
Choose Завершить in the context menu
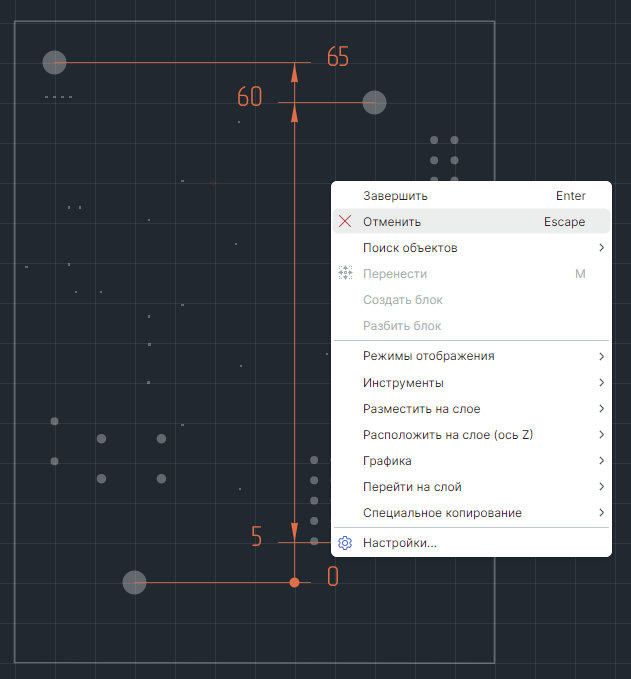tap(395, 196)
